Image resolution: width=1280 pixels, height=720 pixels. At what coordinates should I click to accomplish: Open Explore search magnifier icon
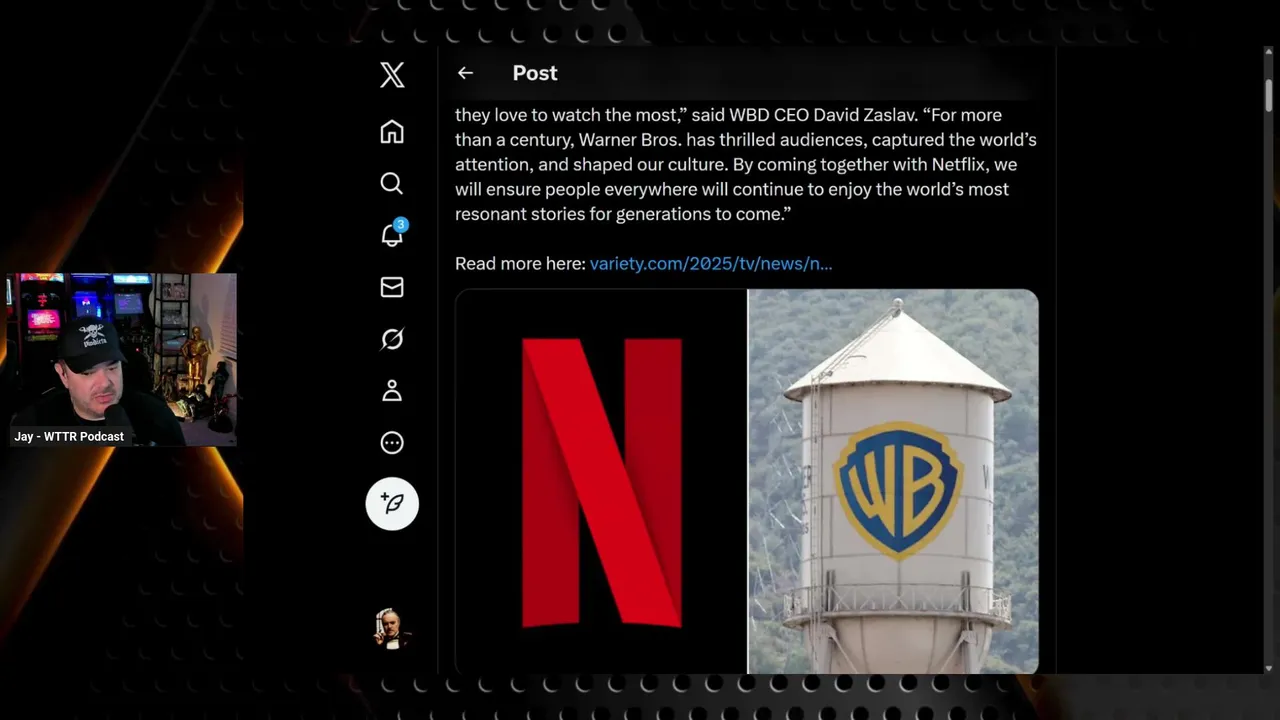click(392, 183)
